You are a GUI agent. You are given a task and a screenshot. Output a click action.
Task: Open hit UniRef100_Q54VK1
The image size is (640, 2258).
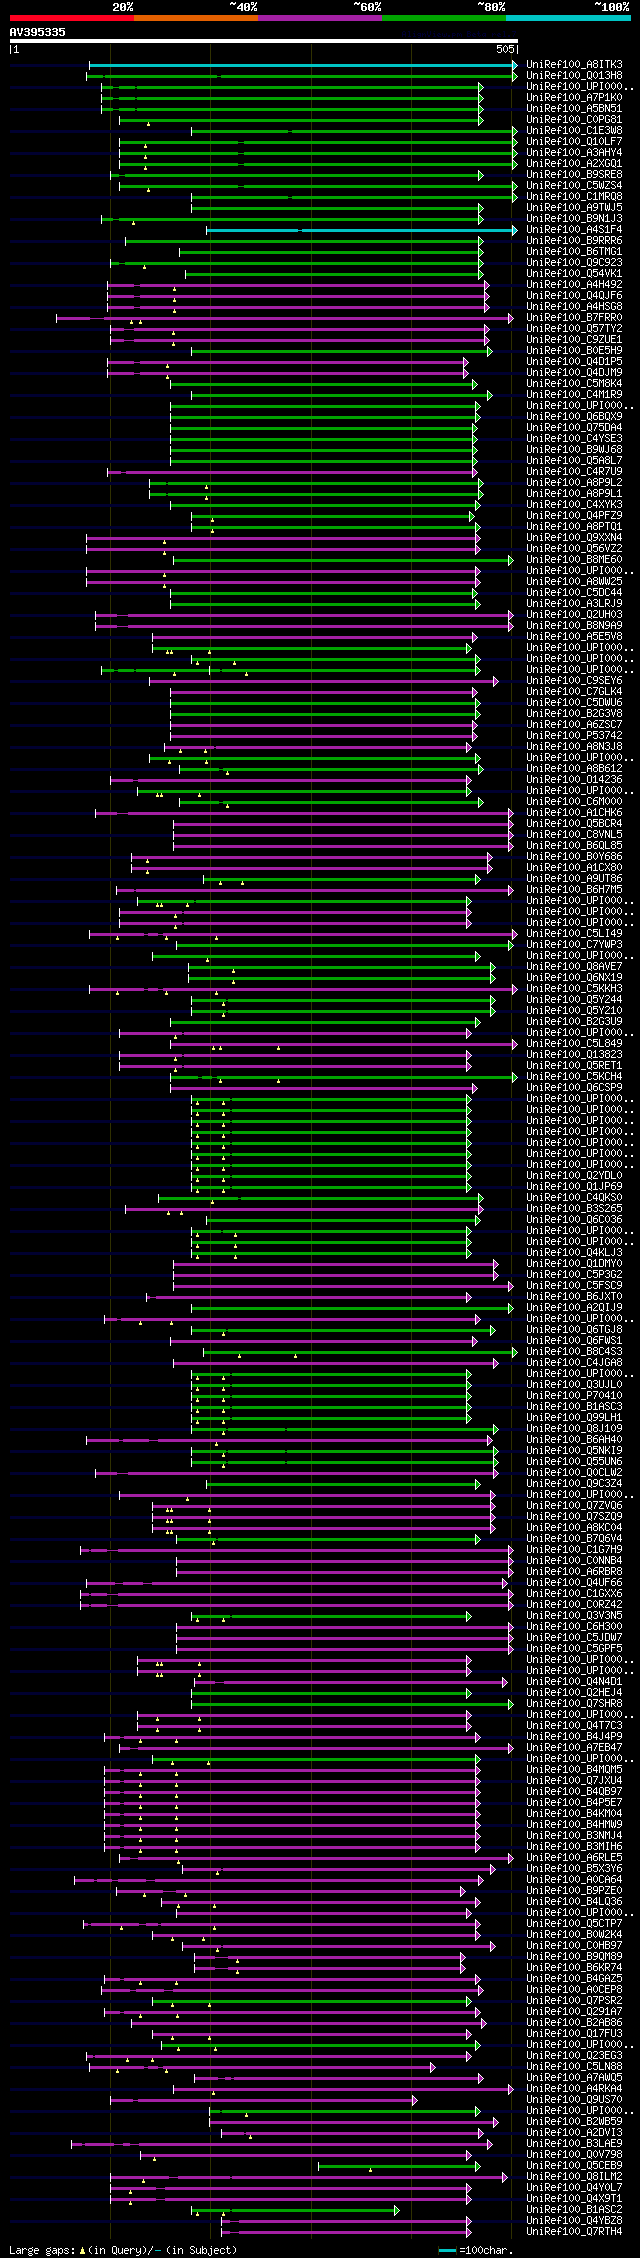(x=574, y=274)
